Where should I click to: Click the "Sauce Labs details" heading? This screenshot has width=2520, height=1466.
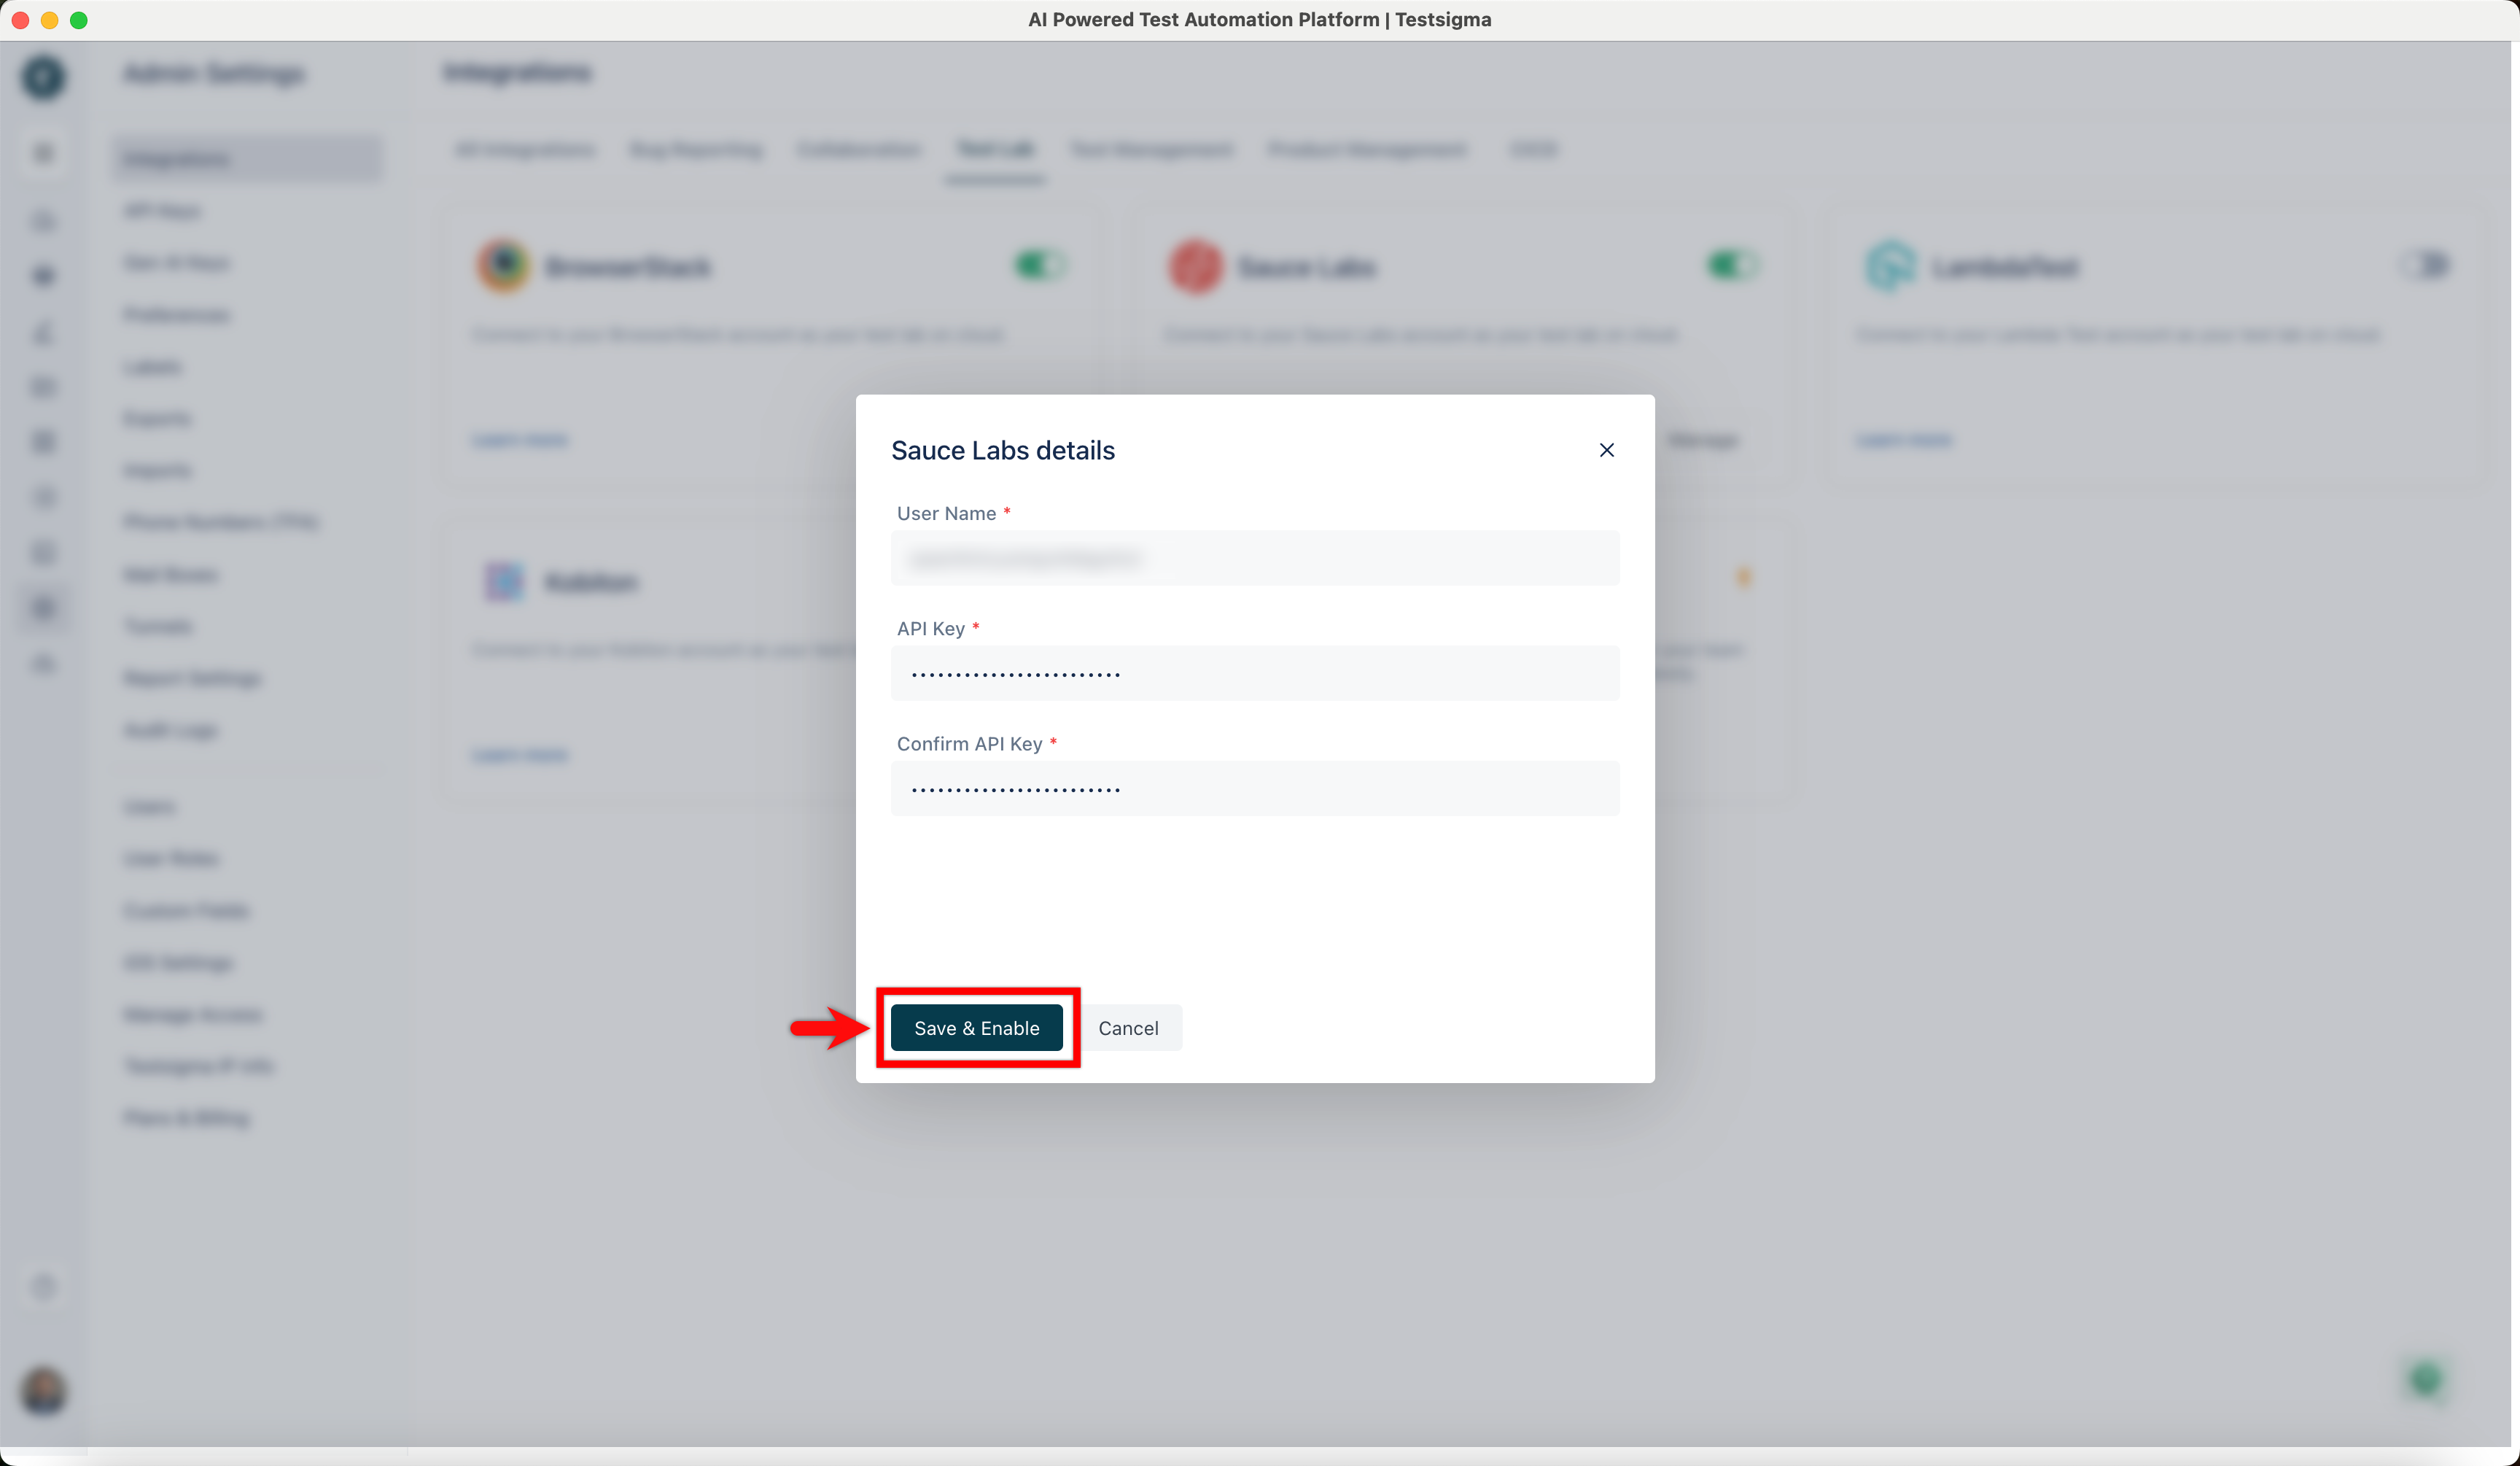point(1002,450)
